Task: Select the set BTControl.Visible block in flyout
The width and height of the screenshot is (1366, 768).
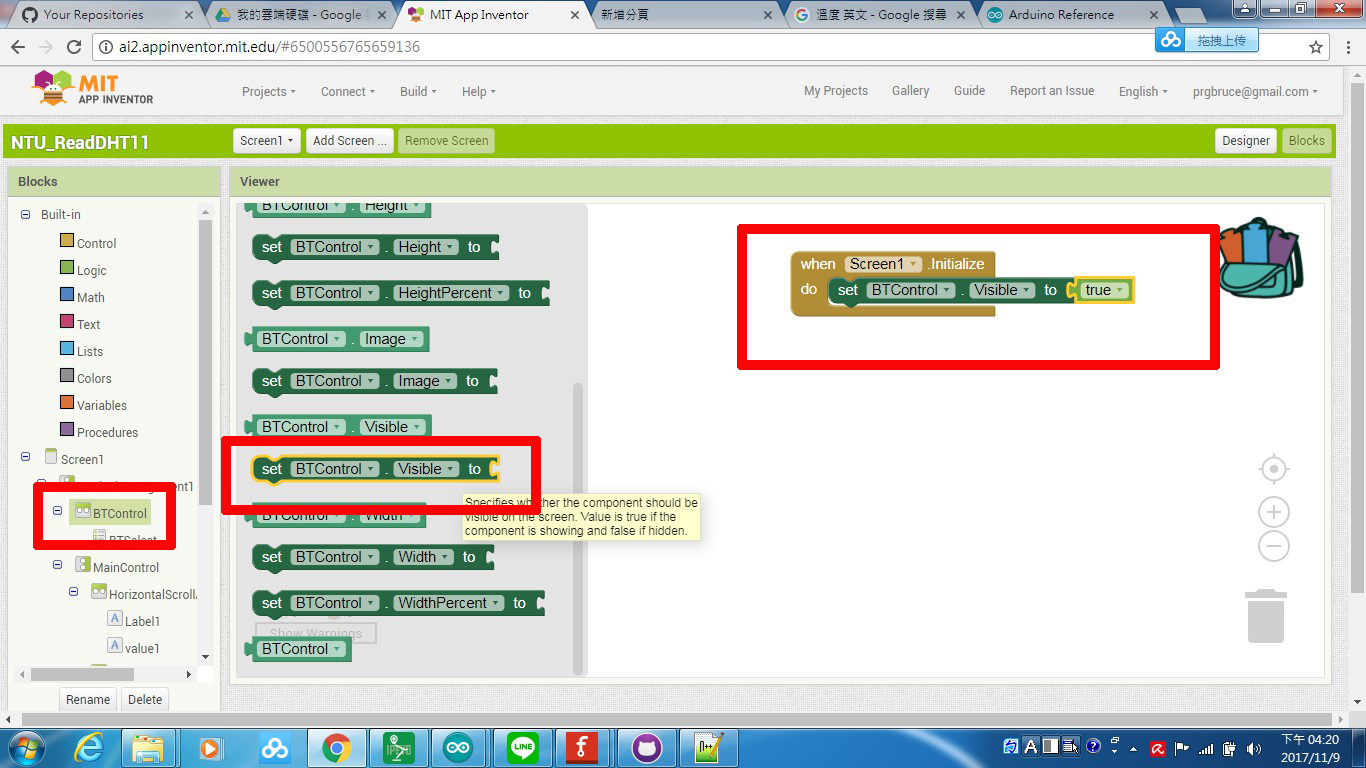Action: (375, 469)
